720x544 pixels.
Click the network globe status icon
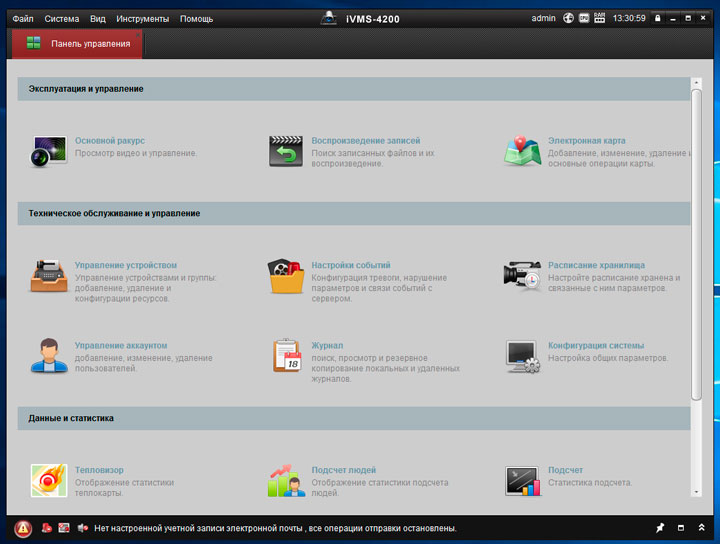[x=569, y=18]
